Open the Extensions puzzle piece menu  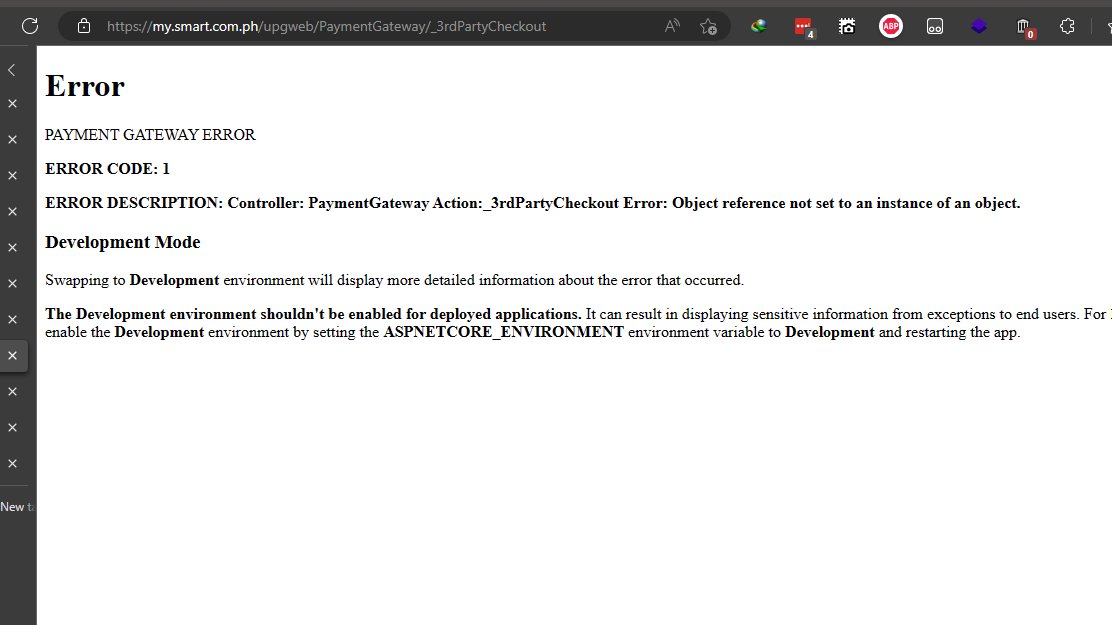tap(1067, 26)
